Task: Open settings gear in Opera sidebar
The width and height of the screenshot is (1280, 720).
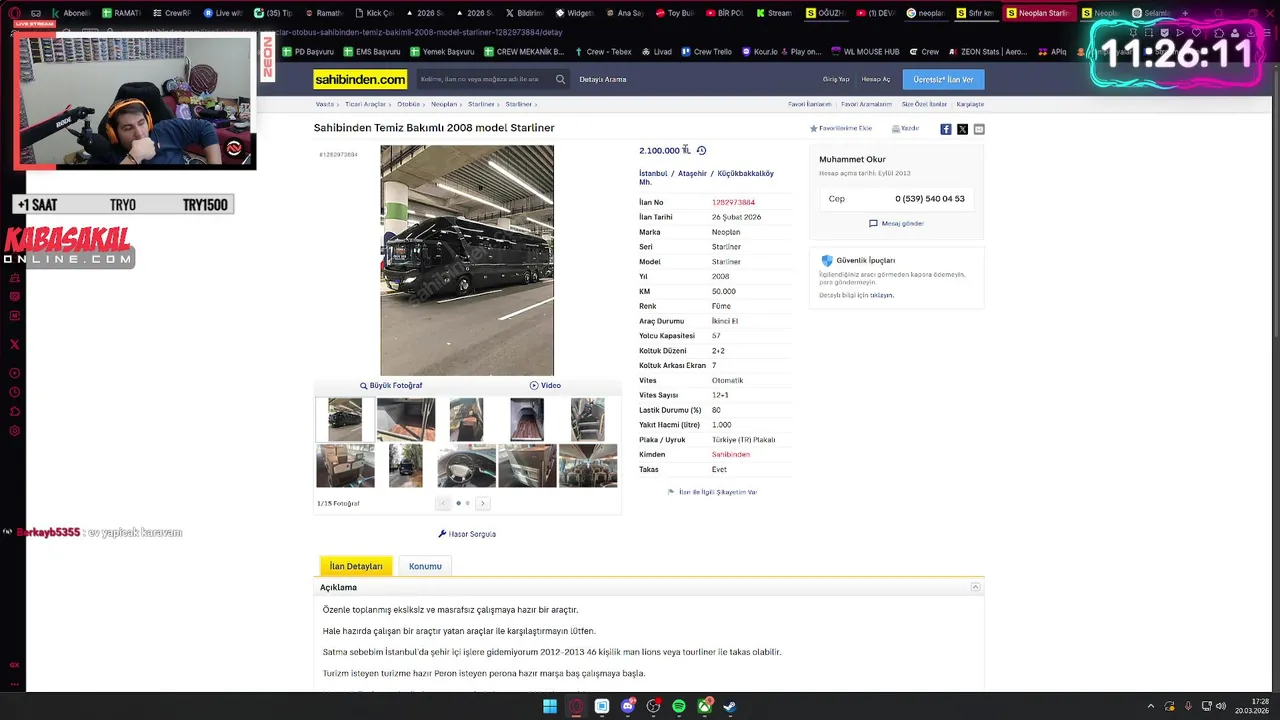Action: pyautogui.click(x=14, y=431)
